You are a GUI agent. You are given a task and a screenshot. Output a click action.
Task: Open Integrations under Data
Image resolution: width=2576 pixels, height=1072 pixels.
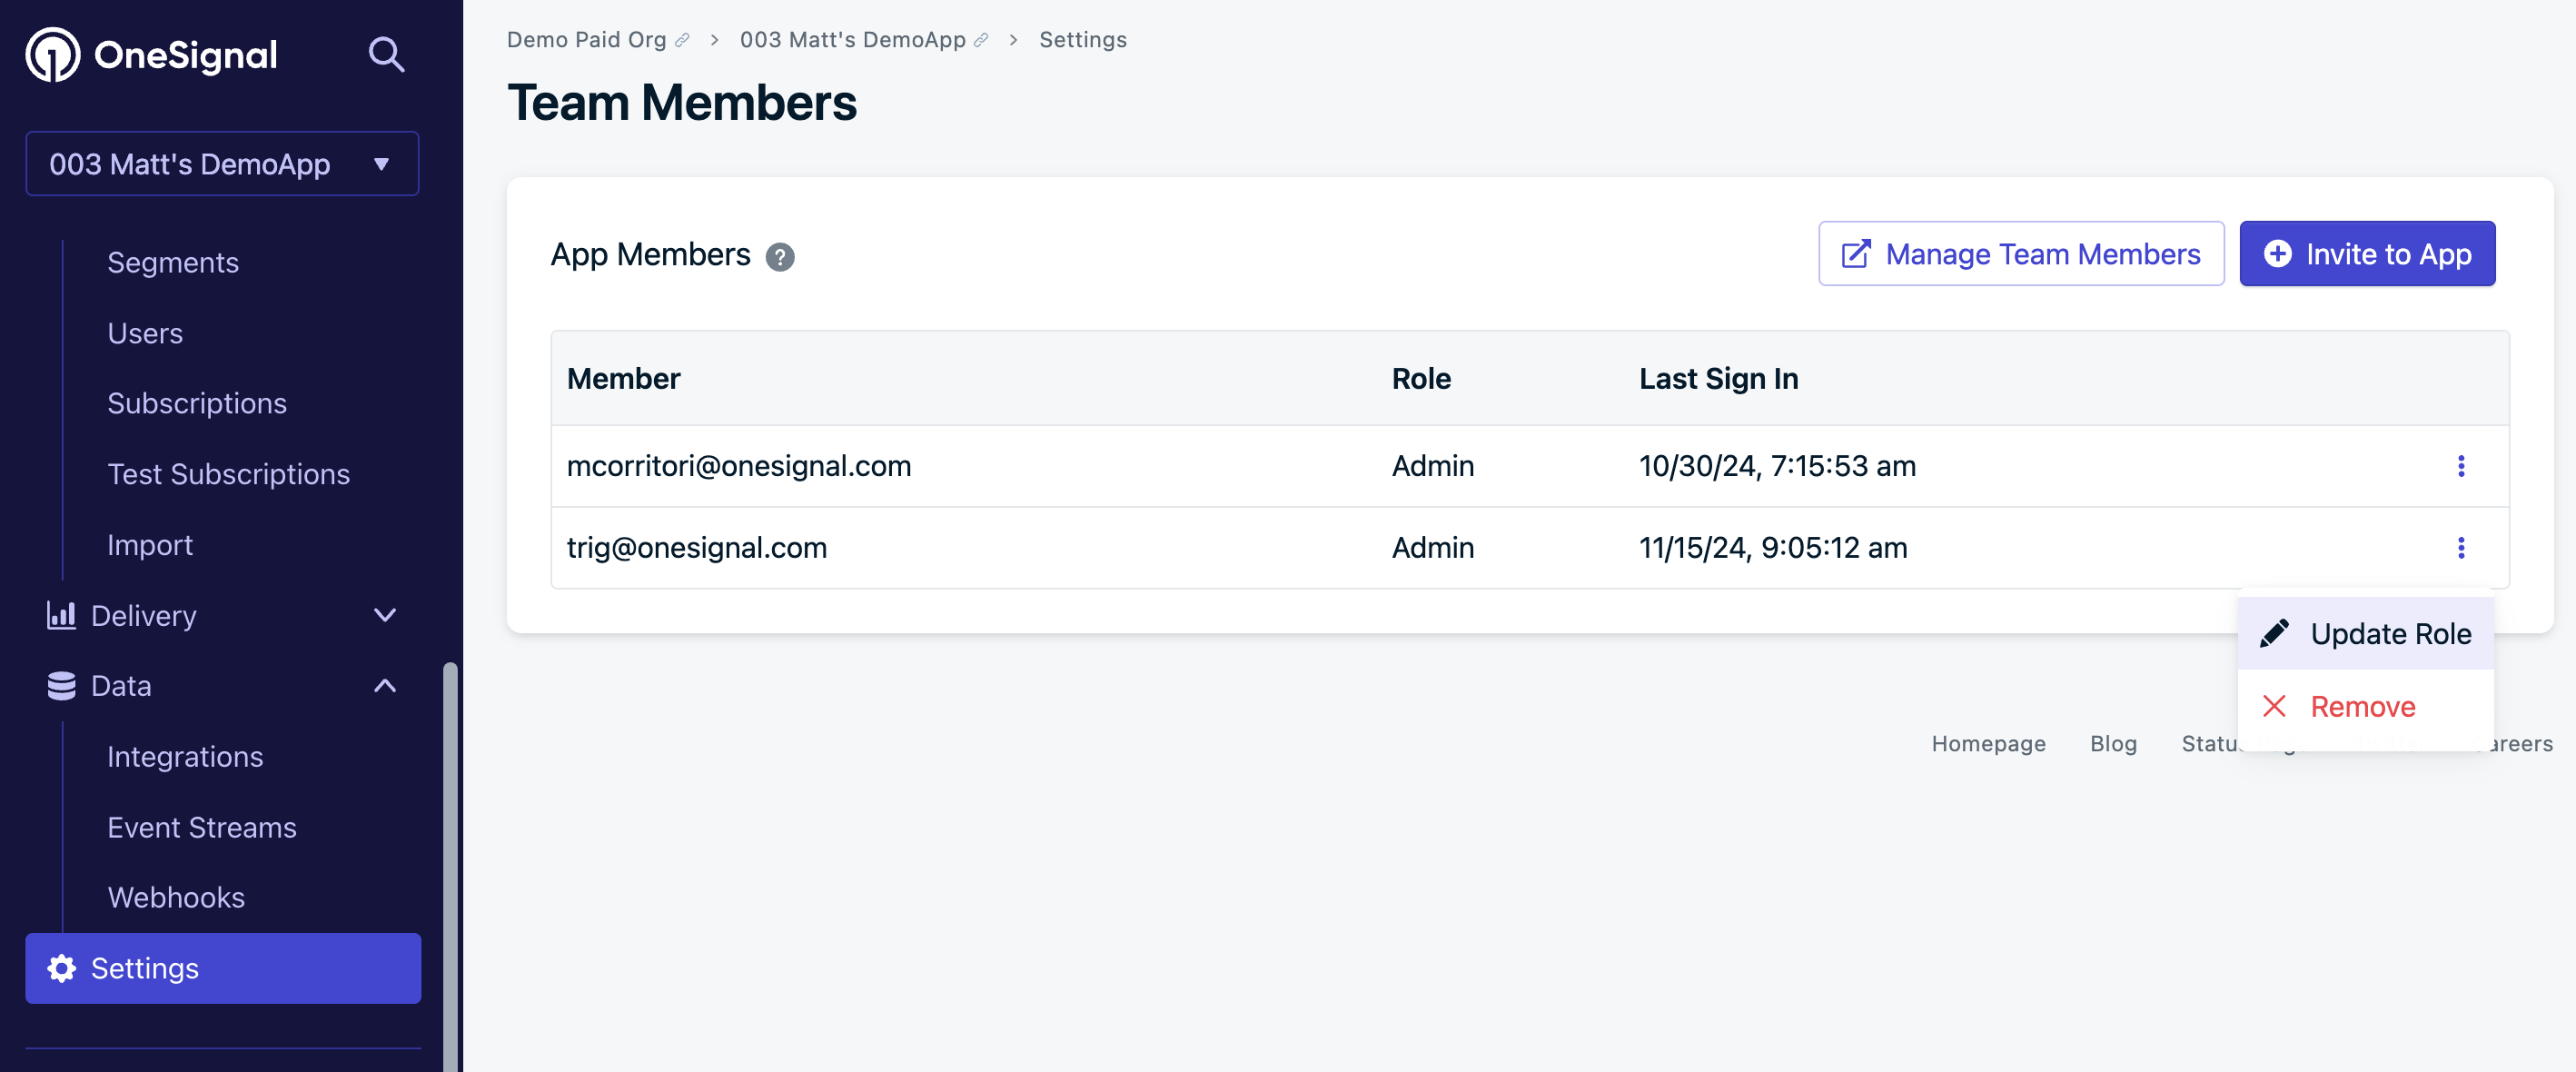[185, 757]
